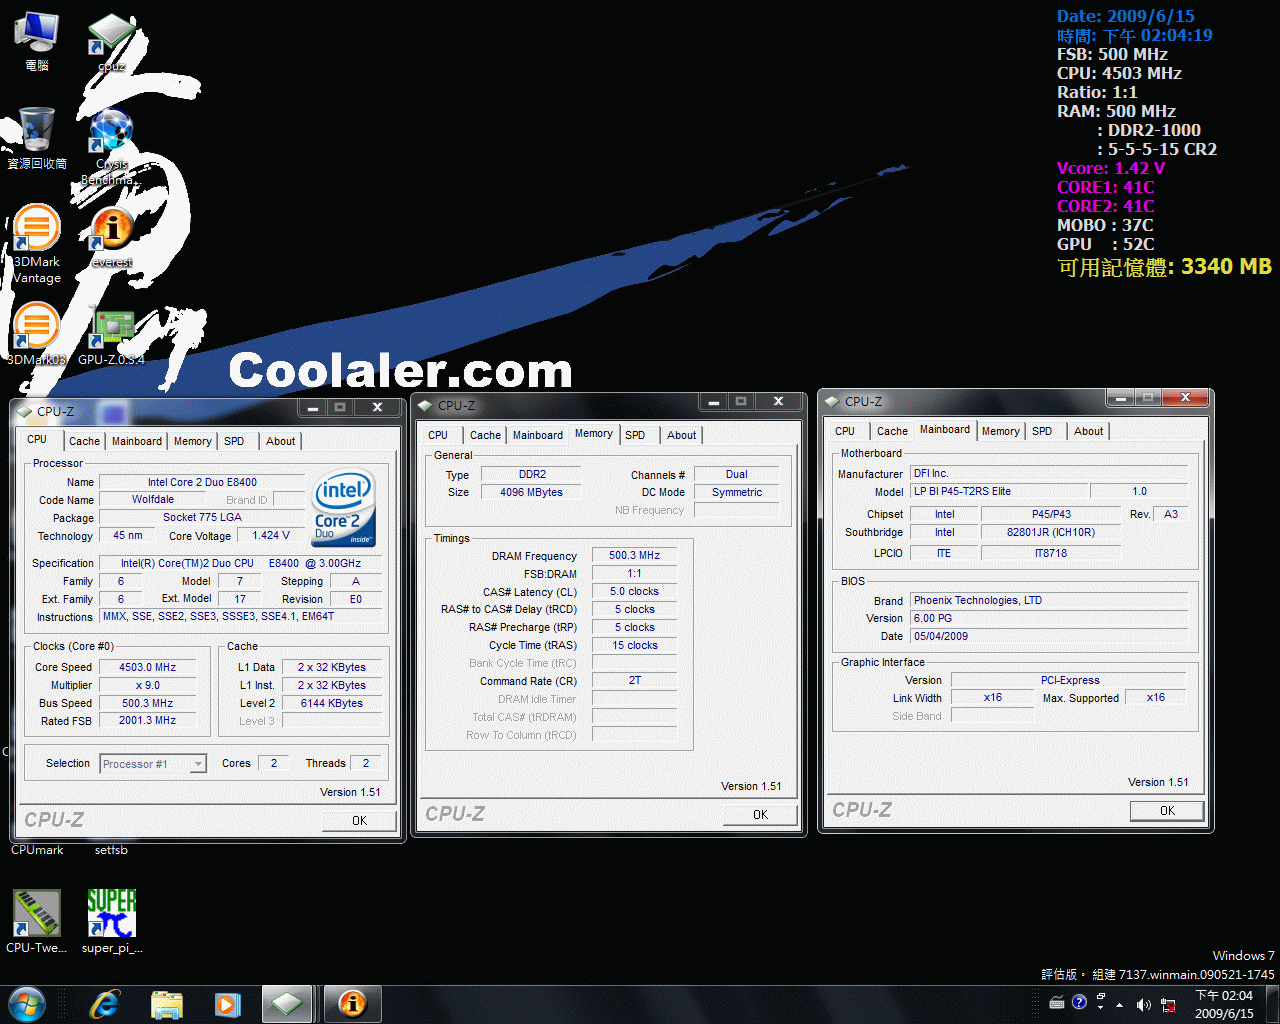Select the SPD tab in the middle CPU-Z window
Viewport: 1280px width, 1024px height.
click(635, 435)
